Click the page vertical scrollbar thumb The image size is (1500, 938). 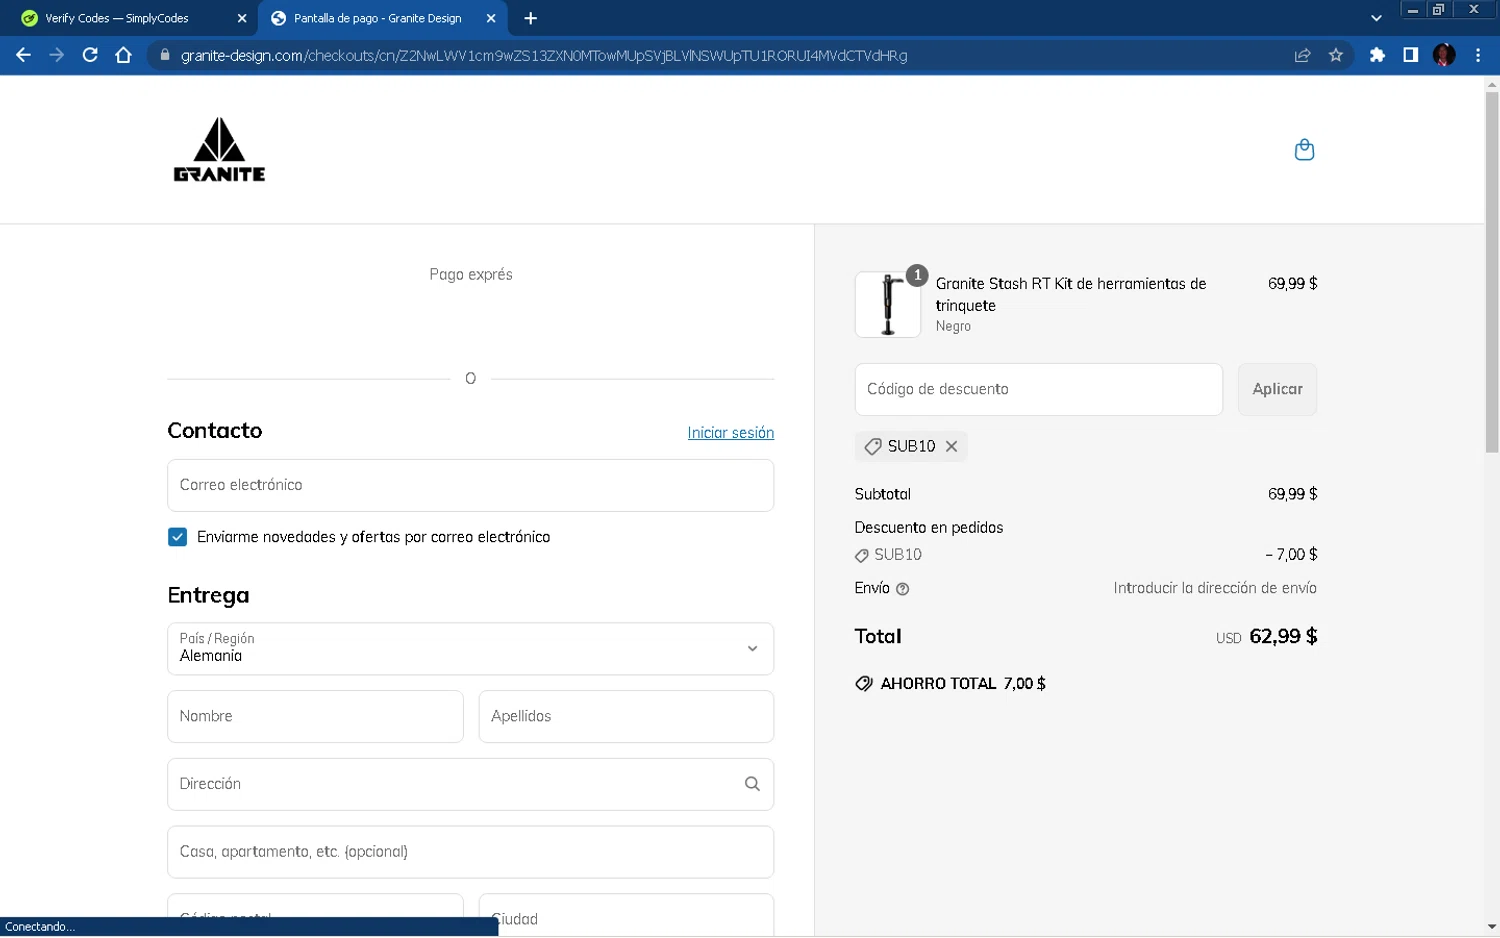[1491, 272]
